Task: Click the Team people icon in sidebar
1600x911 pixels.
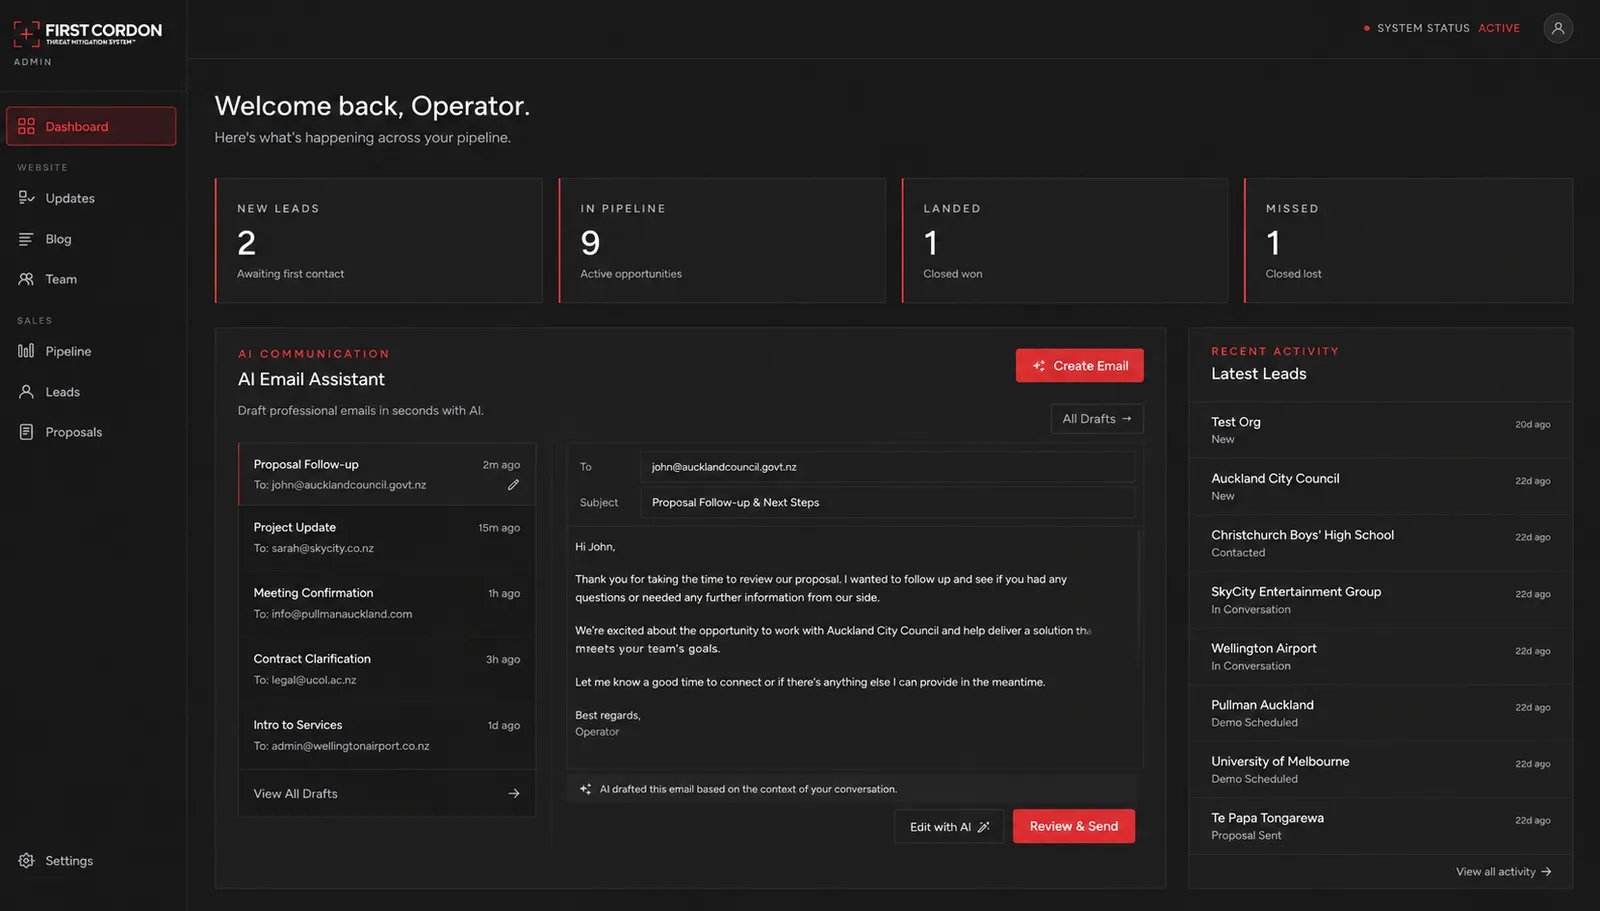Action: click(x=26, y=279)
